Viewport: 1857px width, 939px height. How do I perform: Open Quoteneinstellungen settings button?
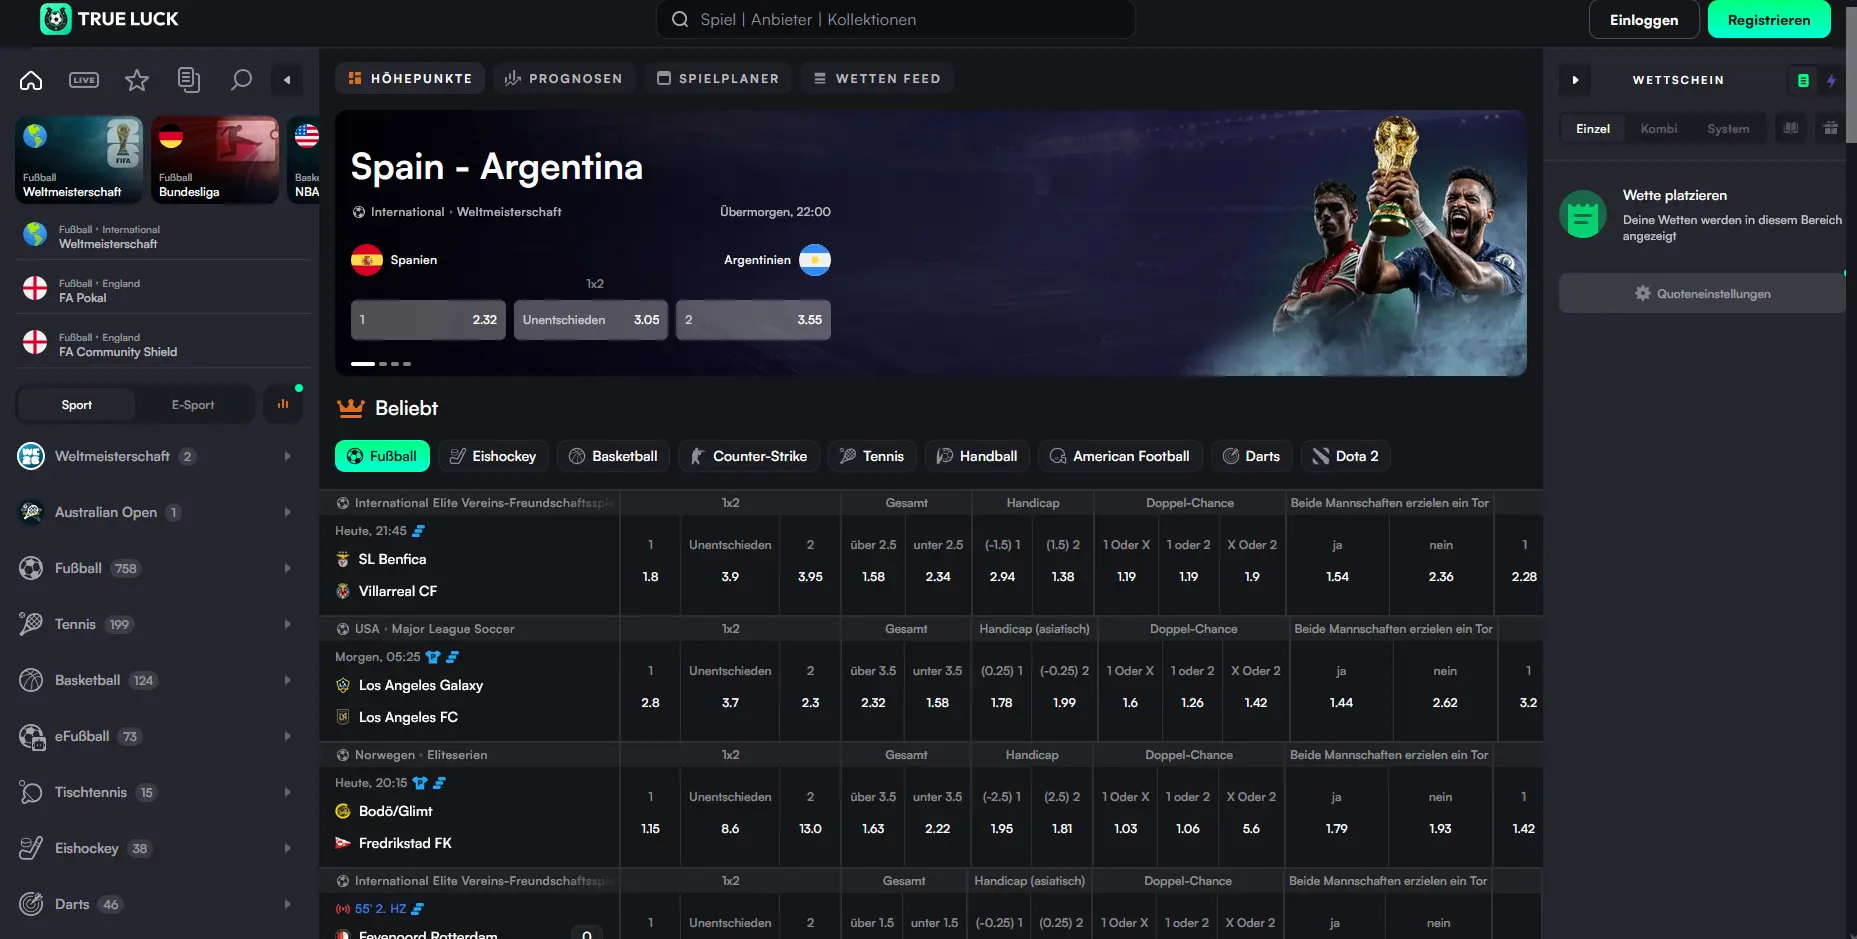tap(1702, 293)
